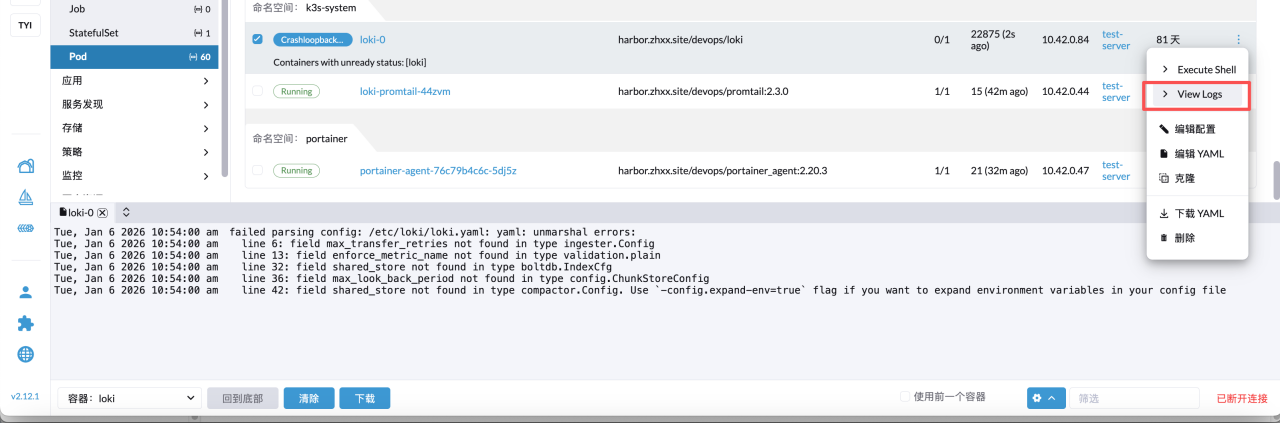1280x423 pixels.
Task: Enable 使用前一个容器 checkbox
Action: pos(905,397)
